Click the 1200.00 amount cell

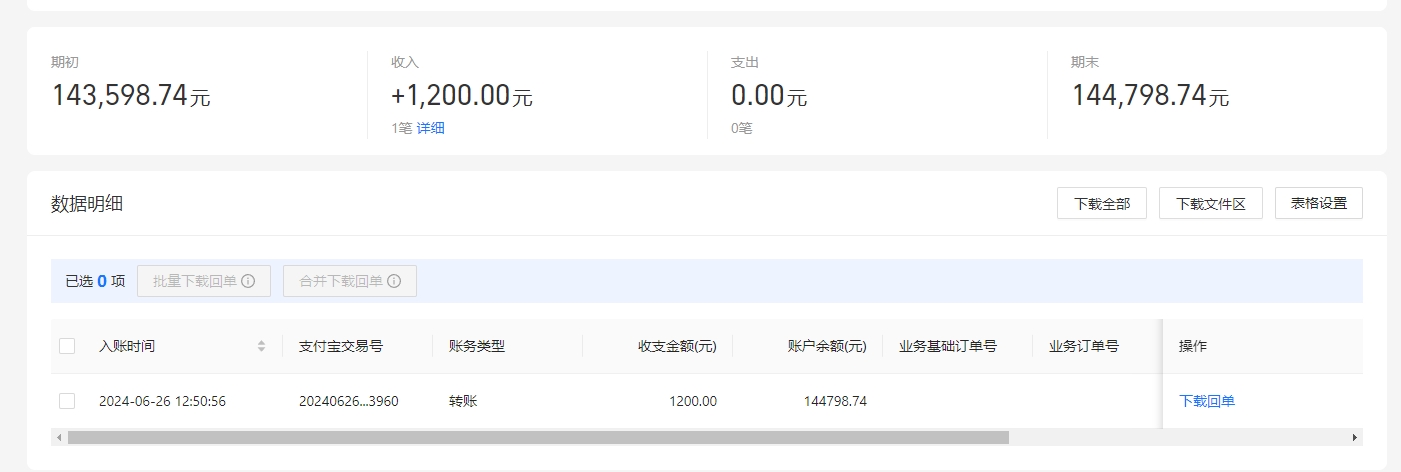click(x=693, y=401)
